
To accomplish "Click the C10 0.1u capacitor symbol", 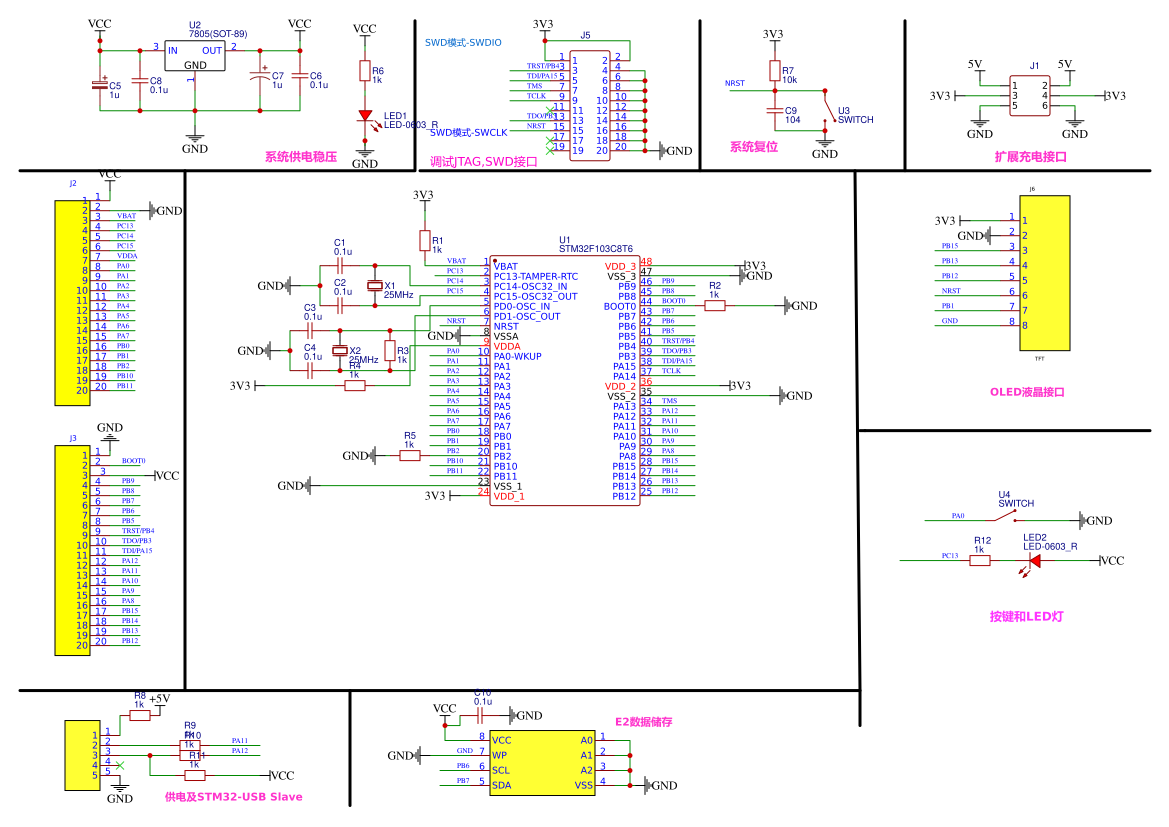I will (481, 715).
